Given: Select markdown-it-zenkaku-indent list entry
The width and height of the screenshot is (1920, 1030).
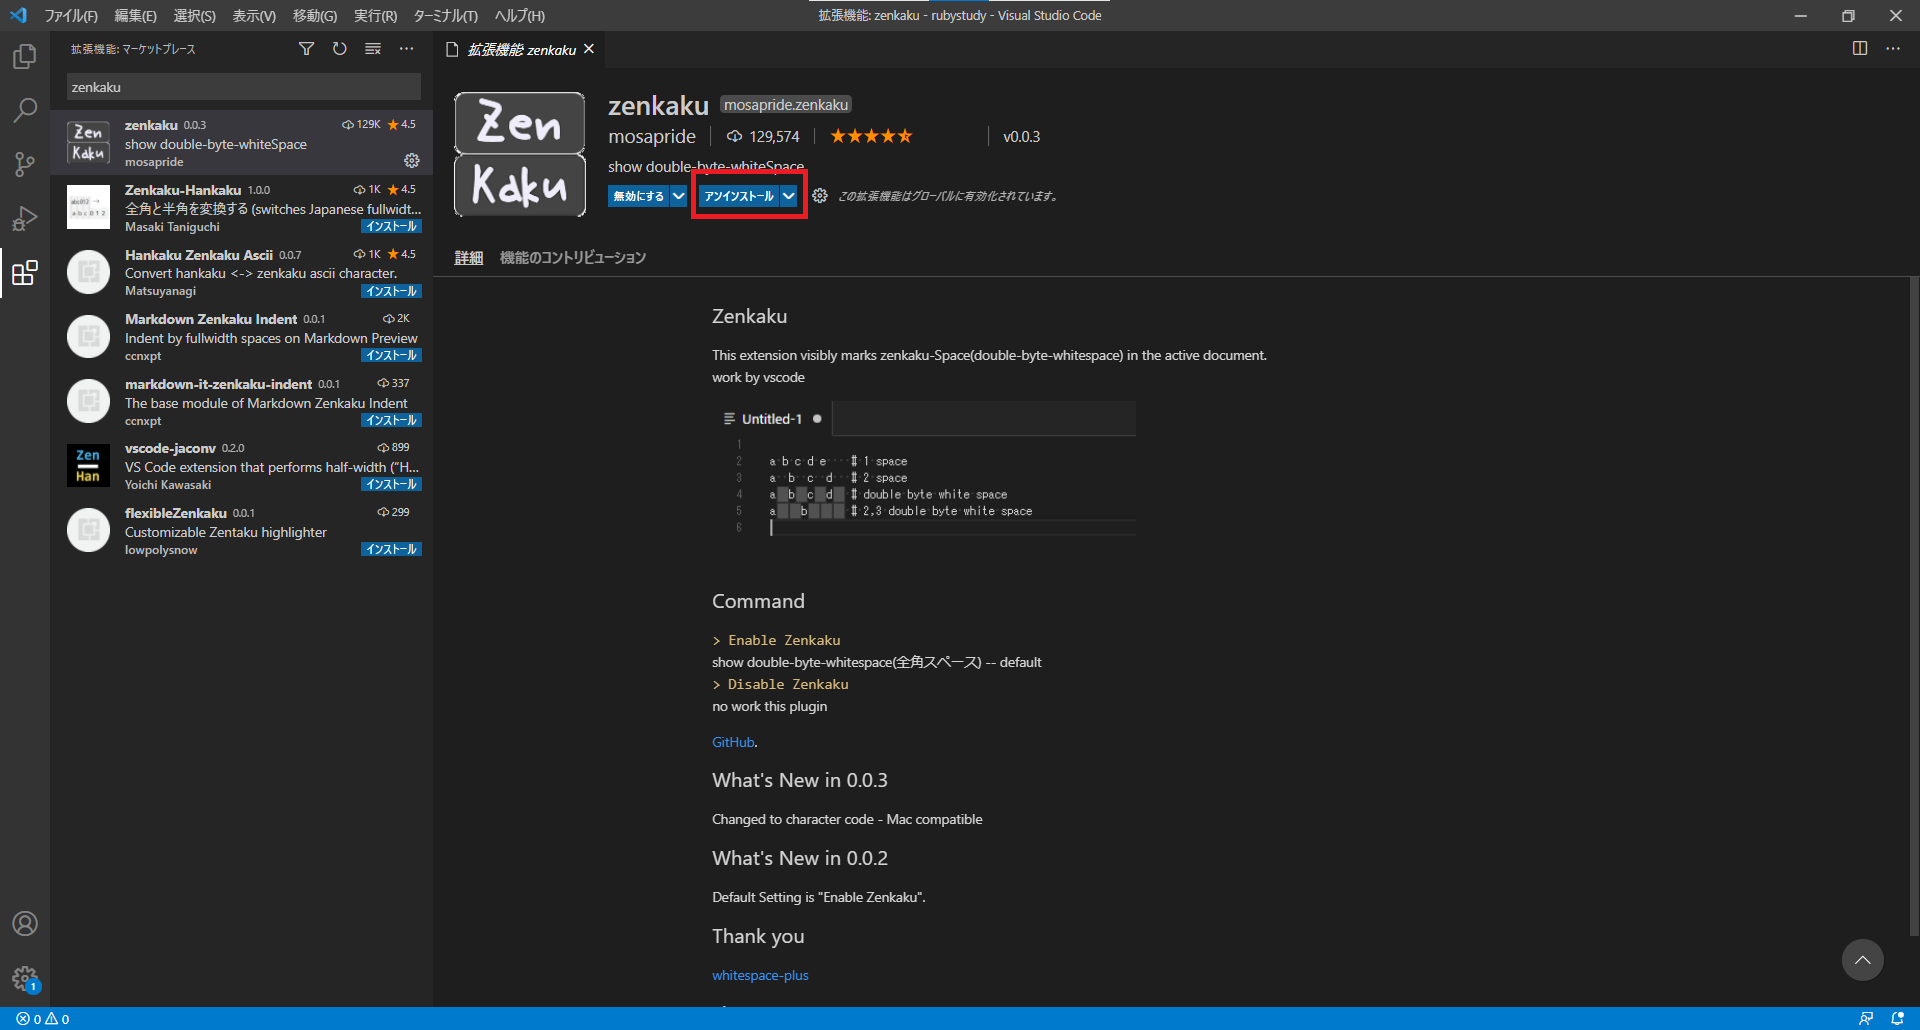Looking at the screenshot, I should 241,401.
